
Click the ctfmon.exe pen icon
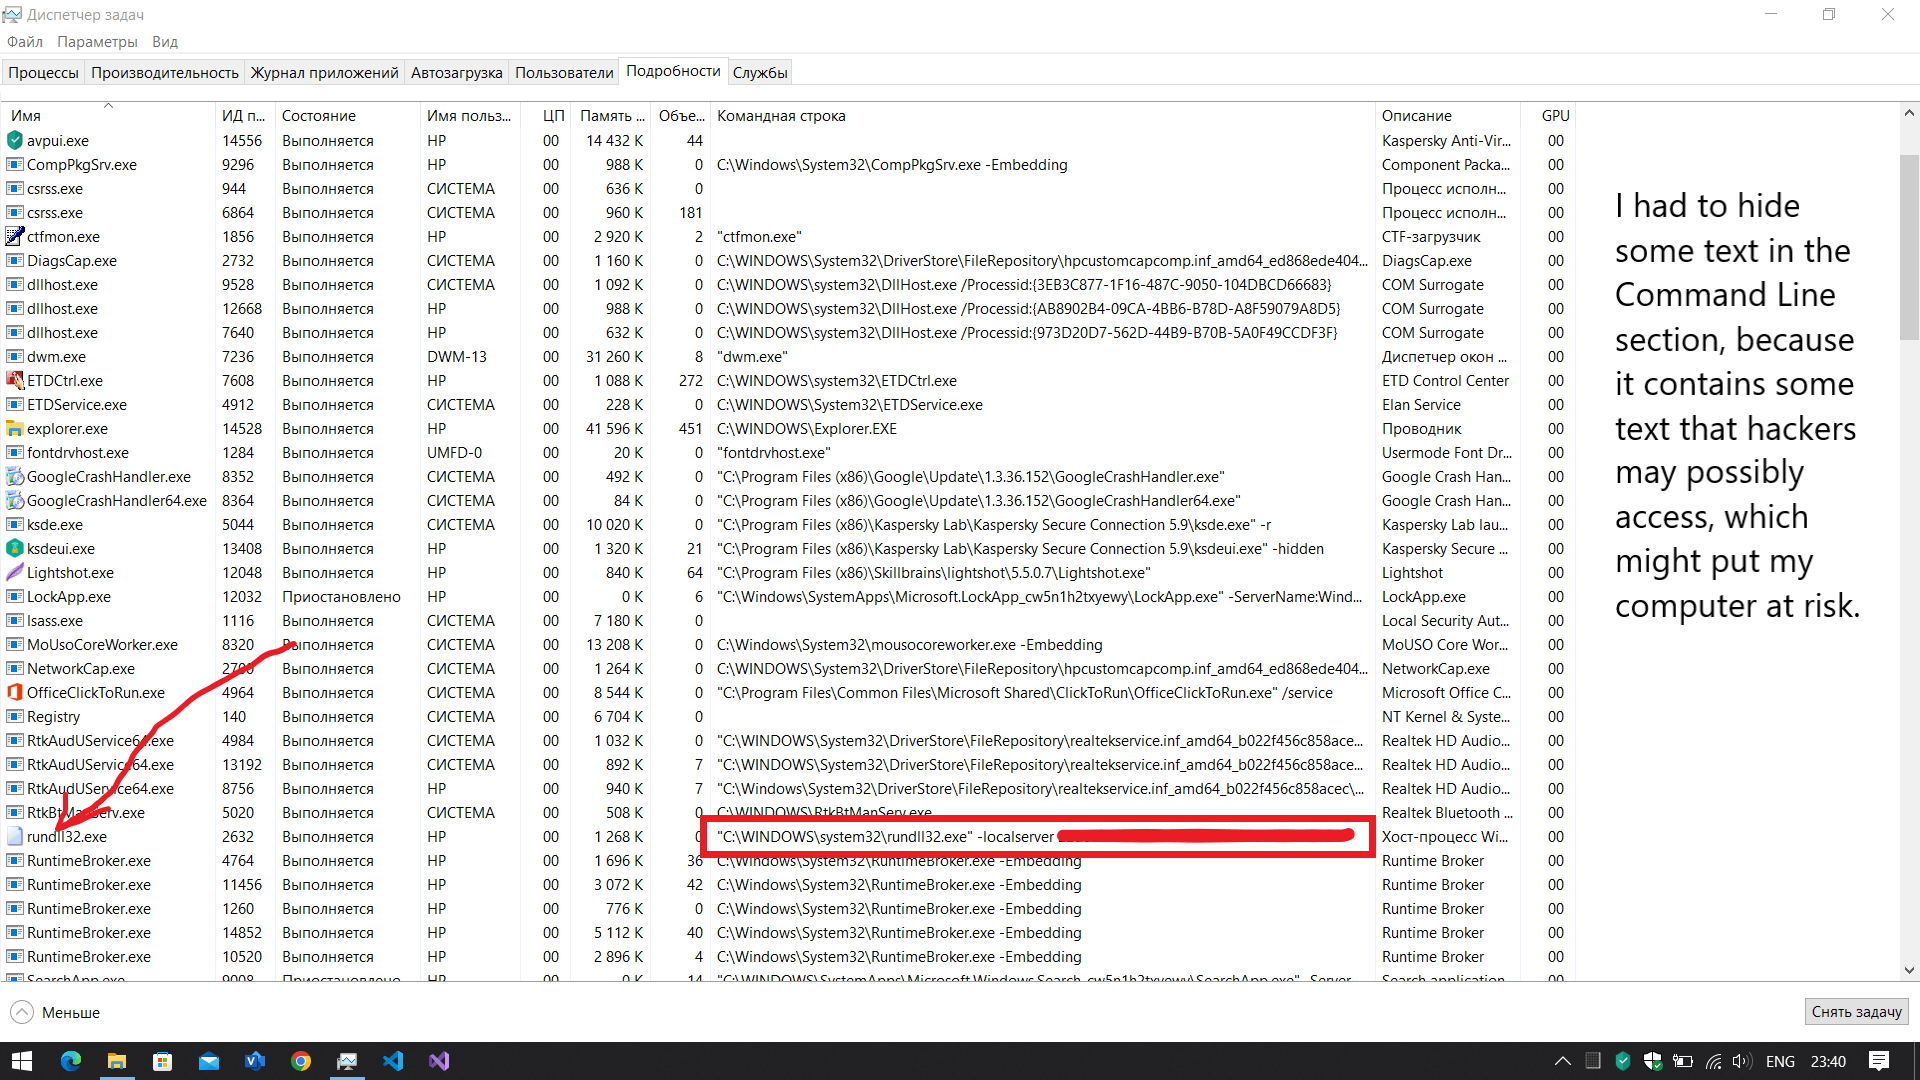pyautogui.click(x=14, y=237)
